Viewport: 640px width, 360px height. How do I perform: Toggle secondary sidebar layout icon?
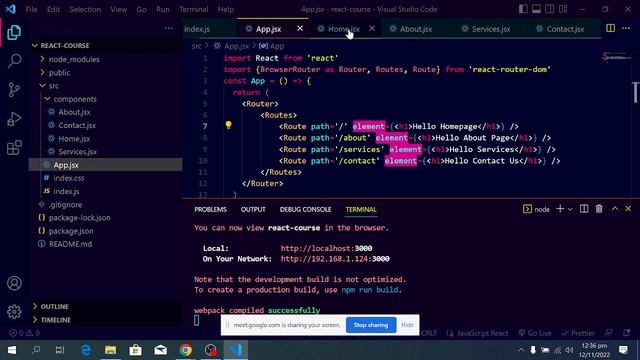click(x=550, y=9)
